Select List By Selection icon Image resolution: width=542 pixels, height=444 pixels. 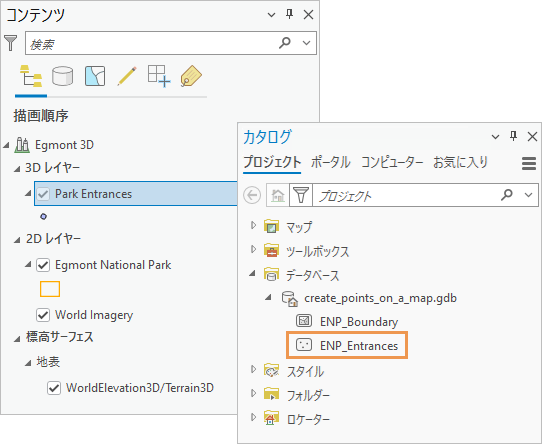point(95,76)
